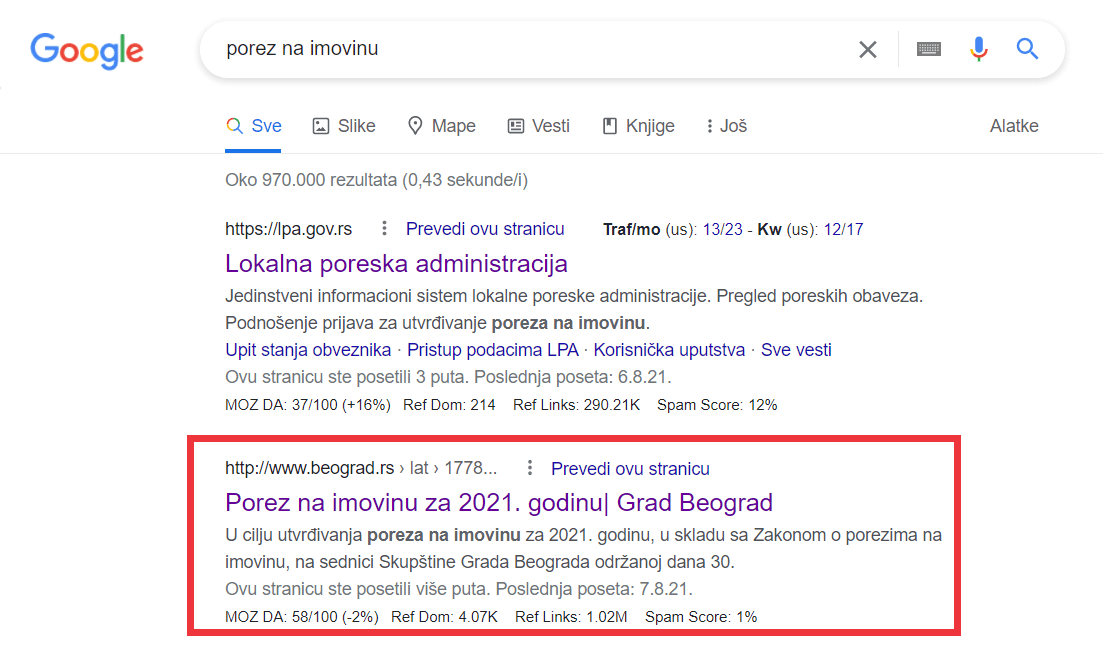Open the Vesti results tab
Viewport: 1103px width, 646px height.
538,126
